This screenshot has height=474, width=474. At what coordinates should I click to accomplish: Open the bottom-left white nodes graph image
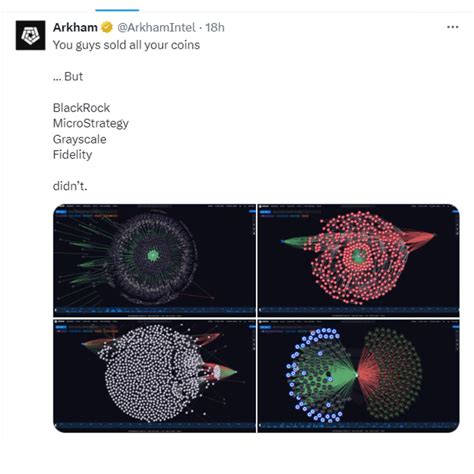[154, 376]
